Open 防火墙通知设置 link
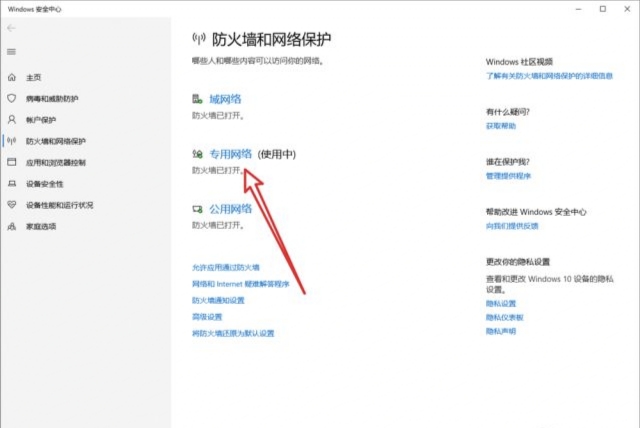This screenshot has height=428, width=640. click(218, 300)
